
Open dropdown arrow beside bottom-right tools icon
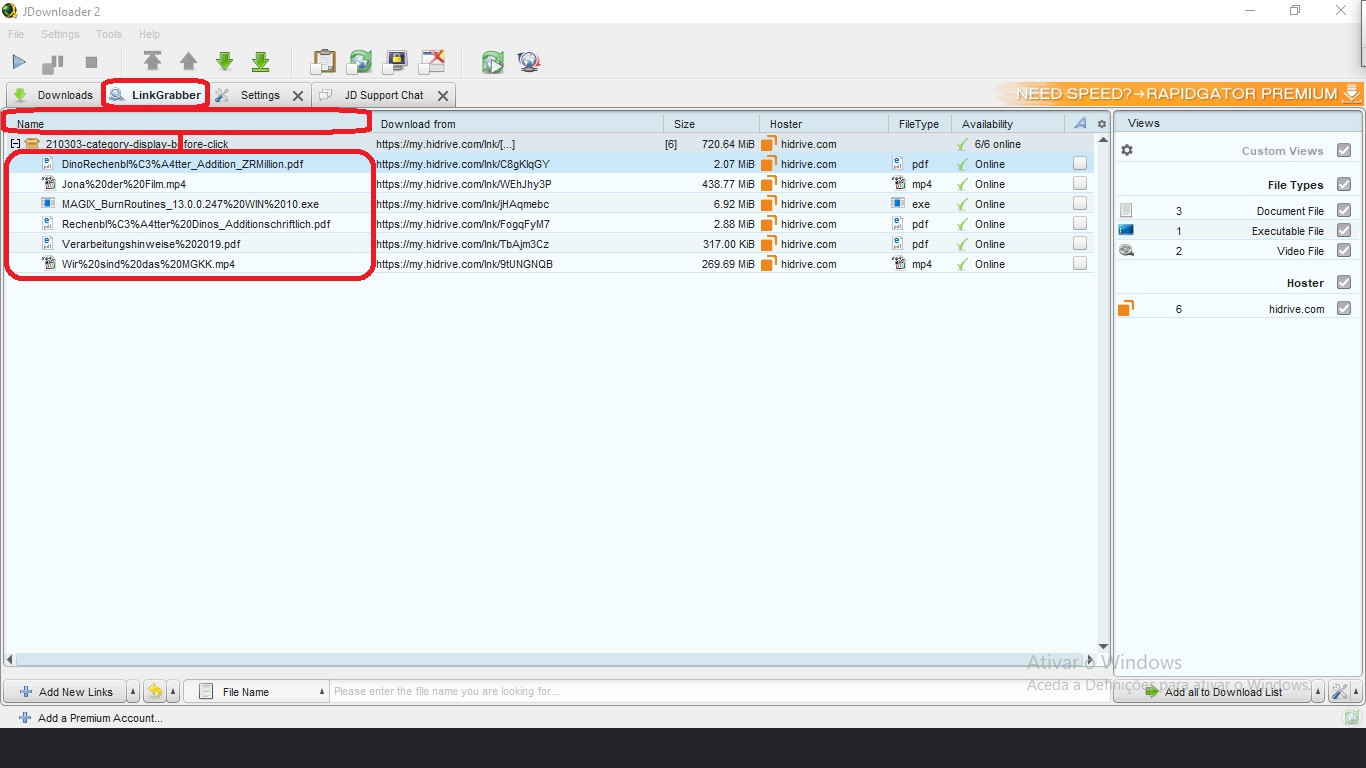tap(1356, 691)
